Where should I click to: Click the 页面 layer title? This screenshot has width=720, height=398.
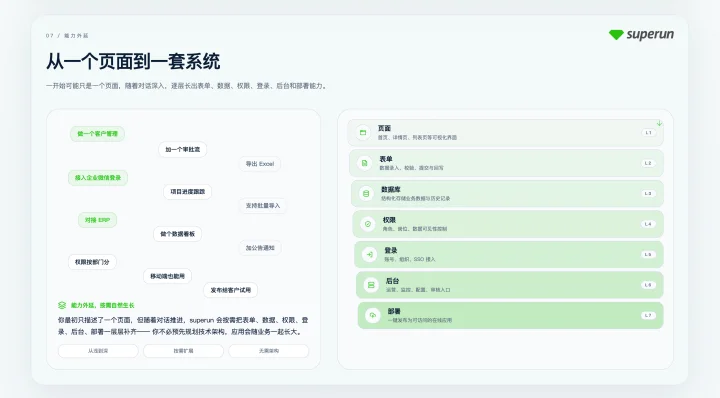(384, 128)
